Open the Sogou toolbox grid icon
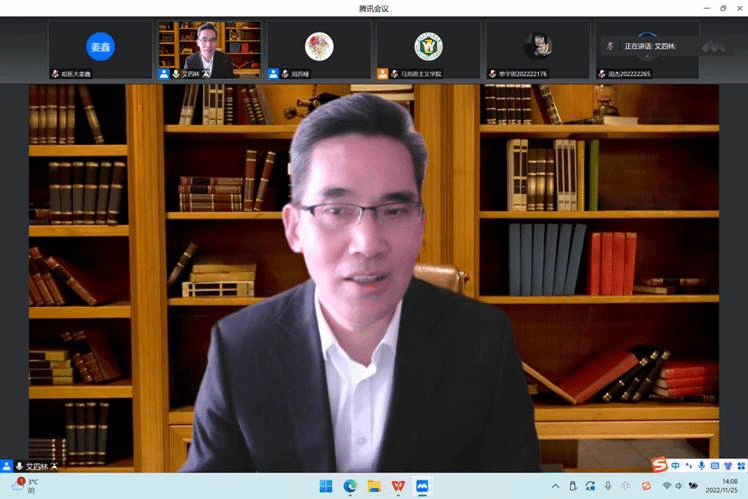 point(739,466)
